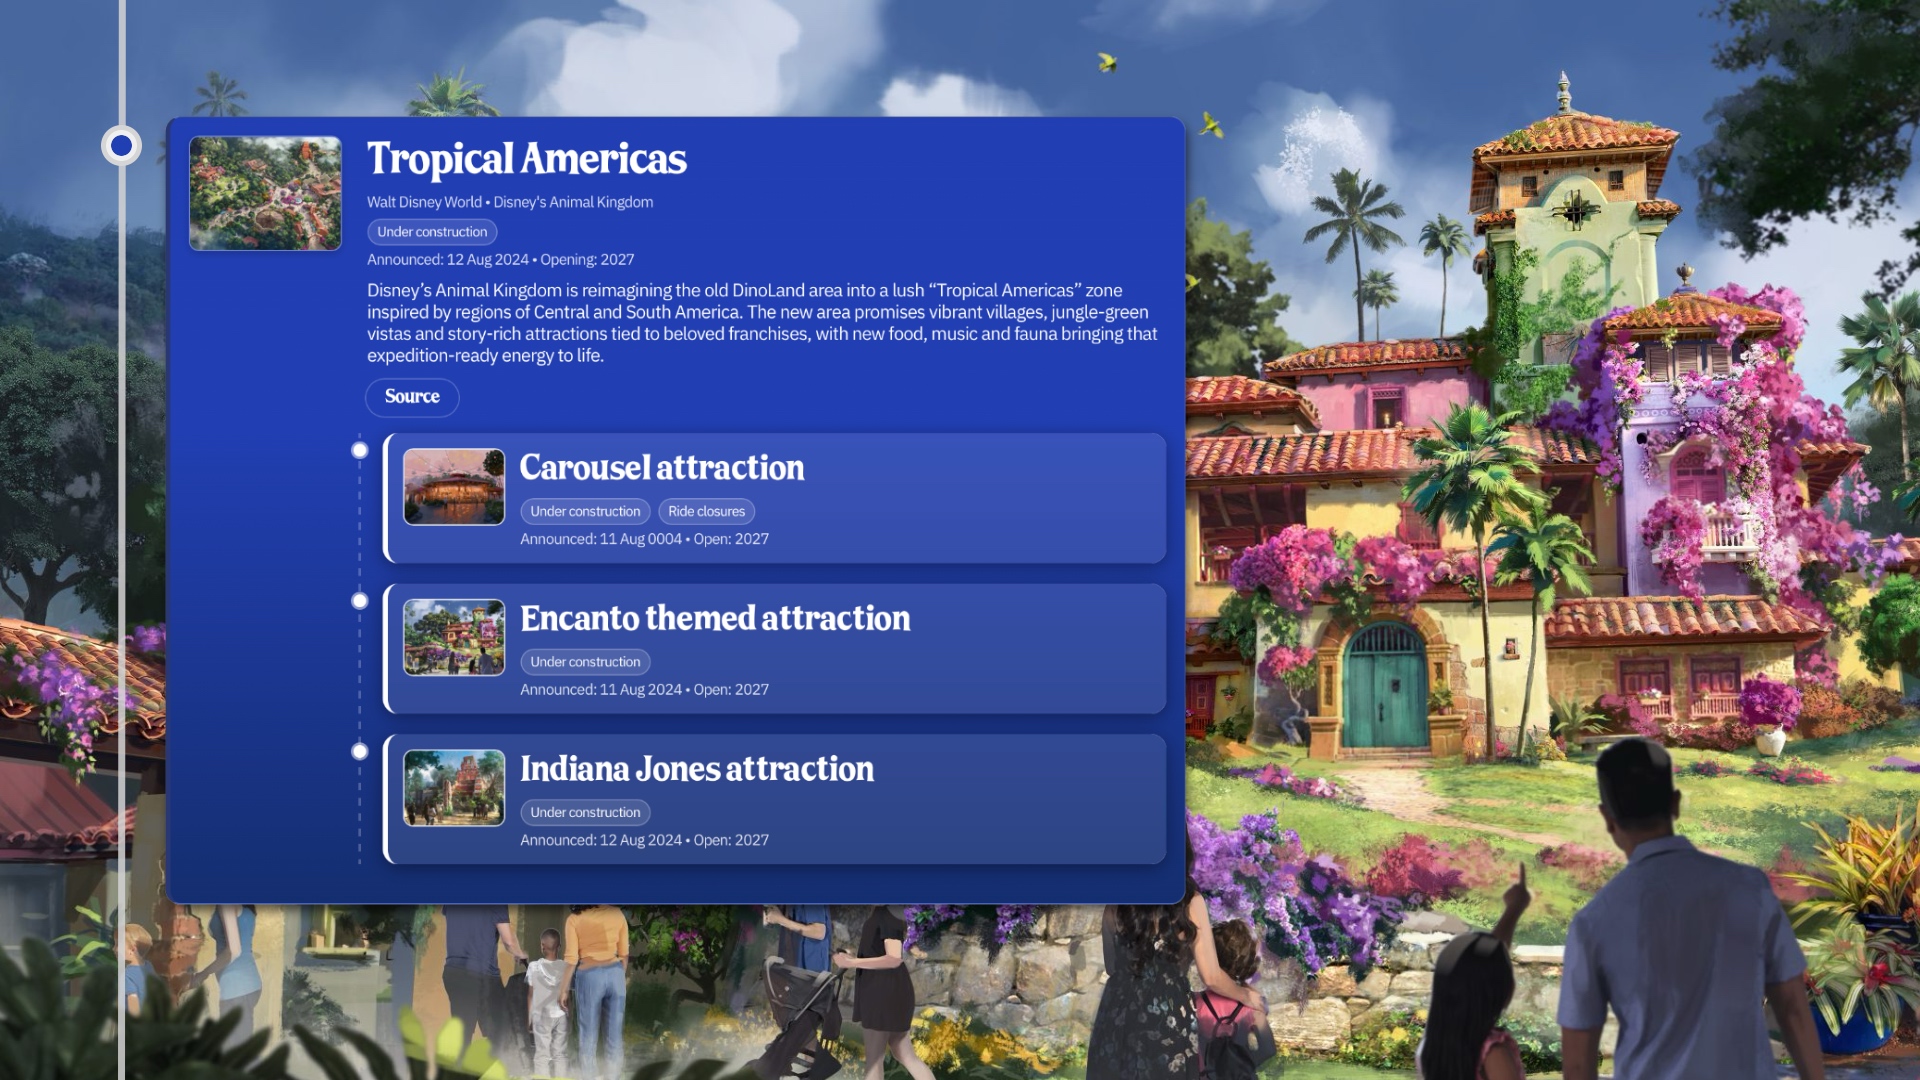The width and height of the screenshot is (1920, 1080).
Task: Open the Tropical Americas aerial thumbnail
Action: (x=265, y=193)
